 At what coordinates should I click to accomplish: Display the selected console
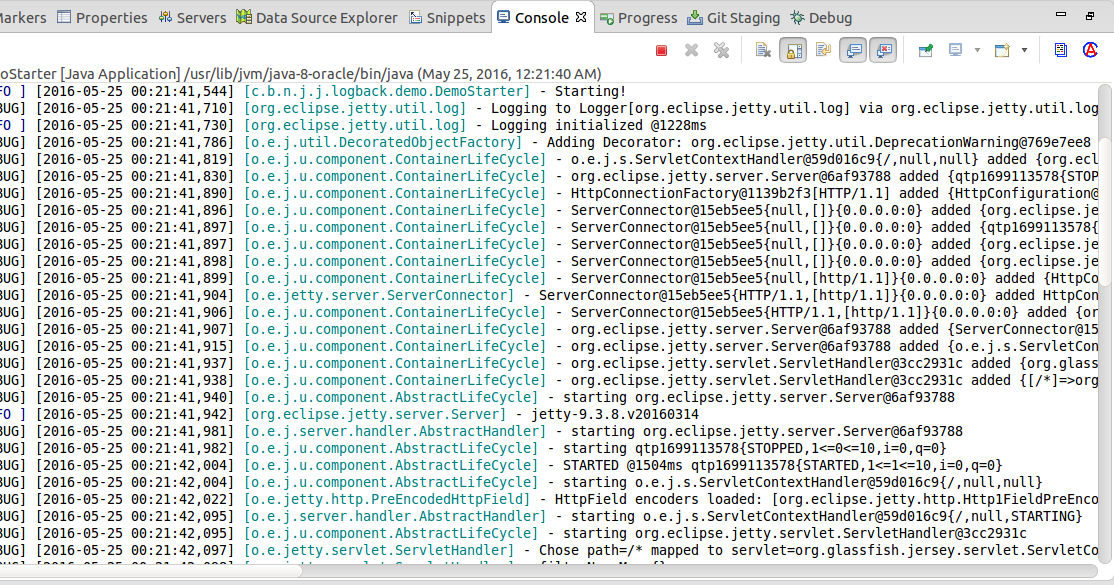tap(955, 50)
